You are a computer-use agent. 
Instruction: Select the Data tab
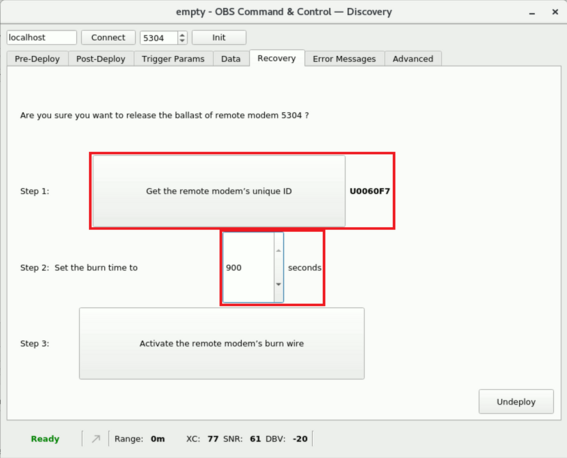click(231, 59)
